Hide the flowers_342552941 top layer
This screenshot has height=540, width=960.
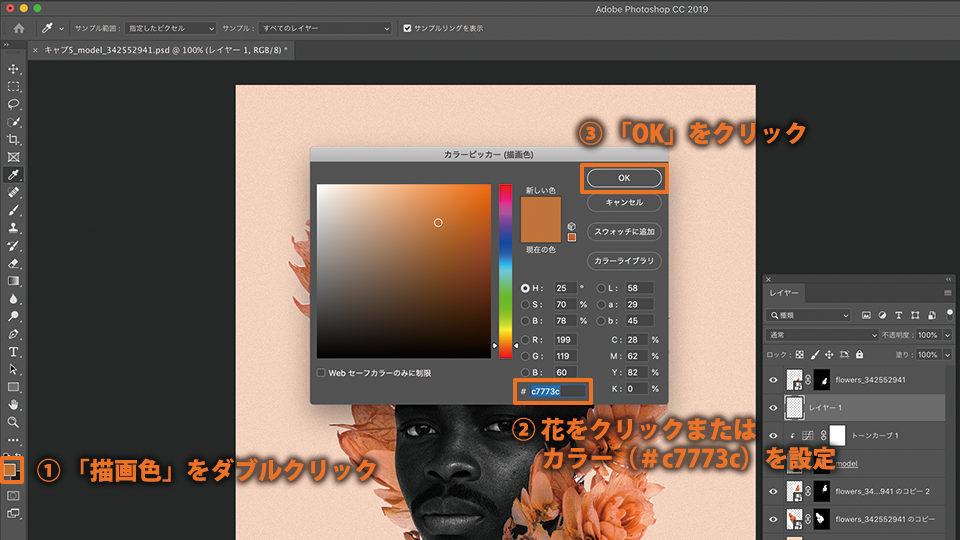point(773,380)
